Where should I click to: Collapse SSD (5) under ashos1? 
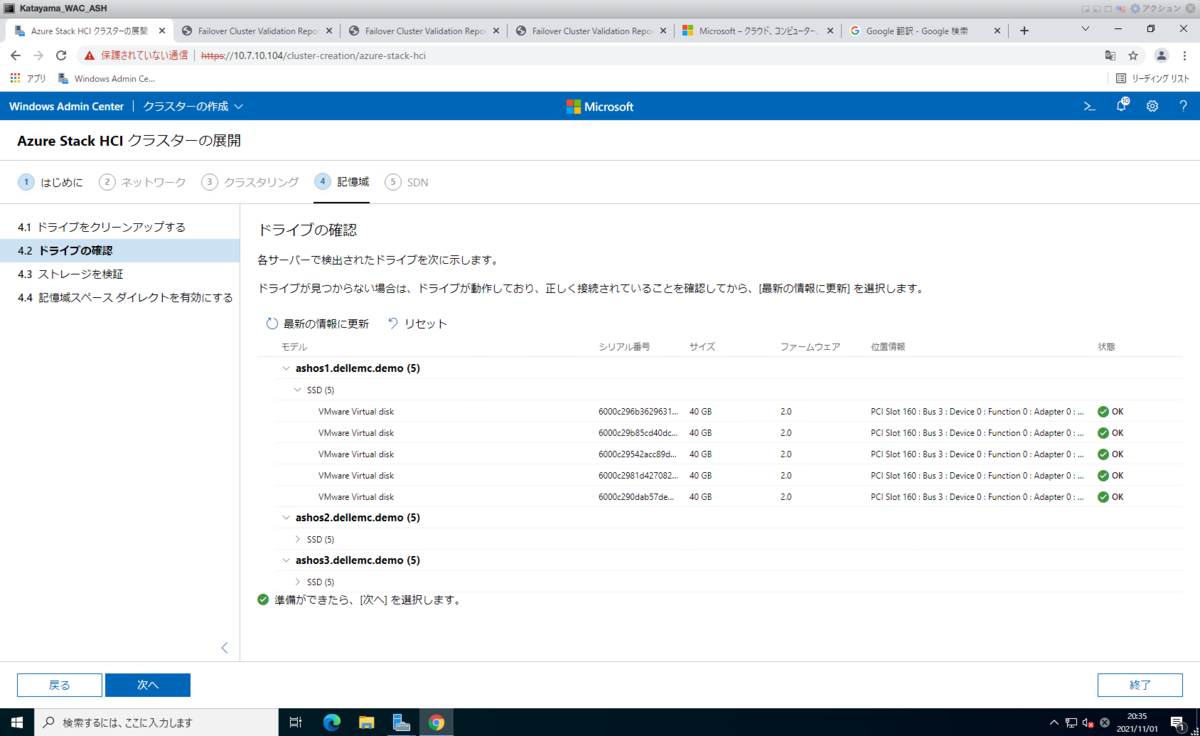click(297, 390)
